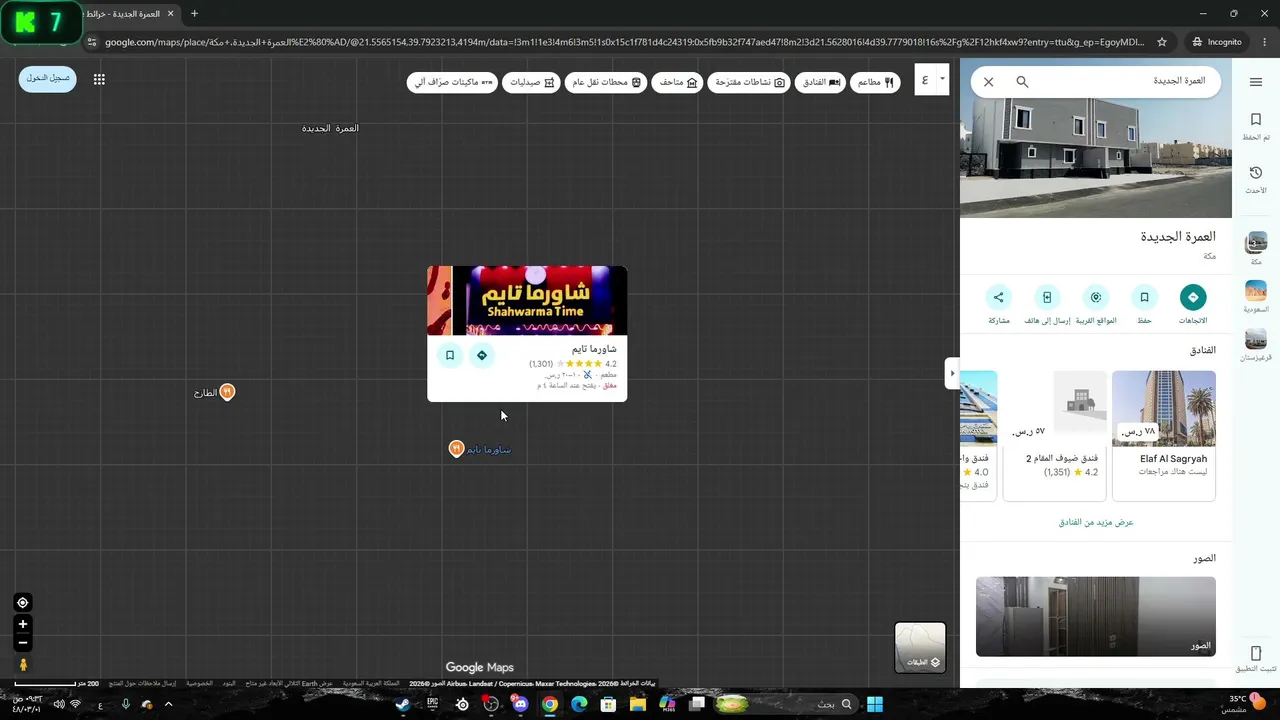Click the magnifier search icon in search box
Screen dimensions: 1280x720
[x=1022, y=82]
